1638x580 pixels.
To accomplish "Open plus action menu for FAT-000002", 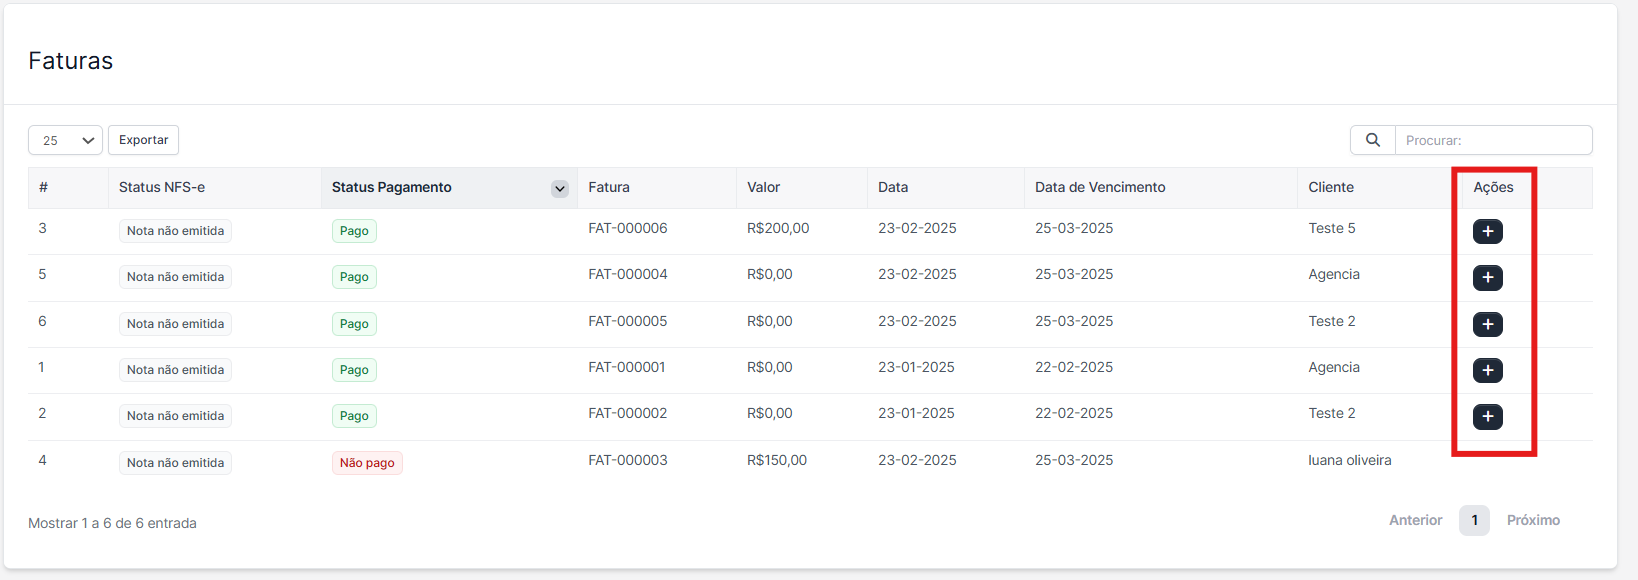I will 1487,416.
